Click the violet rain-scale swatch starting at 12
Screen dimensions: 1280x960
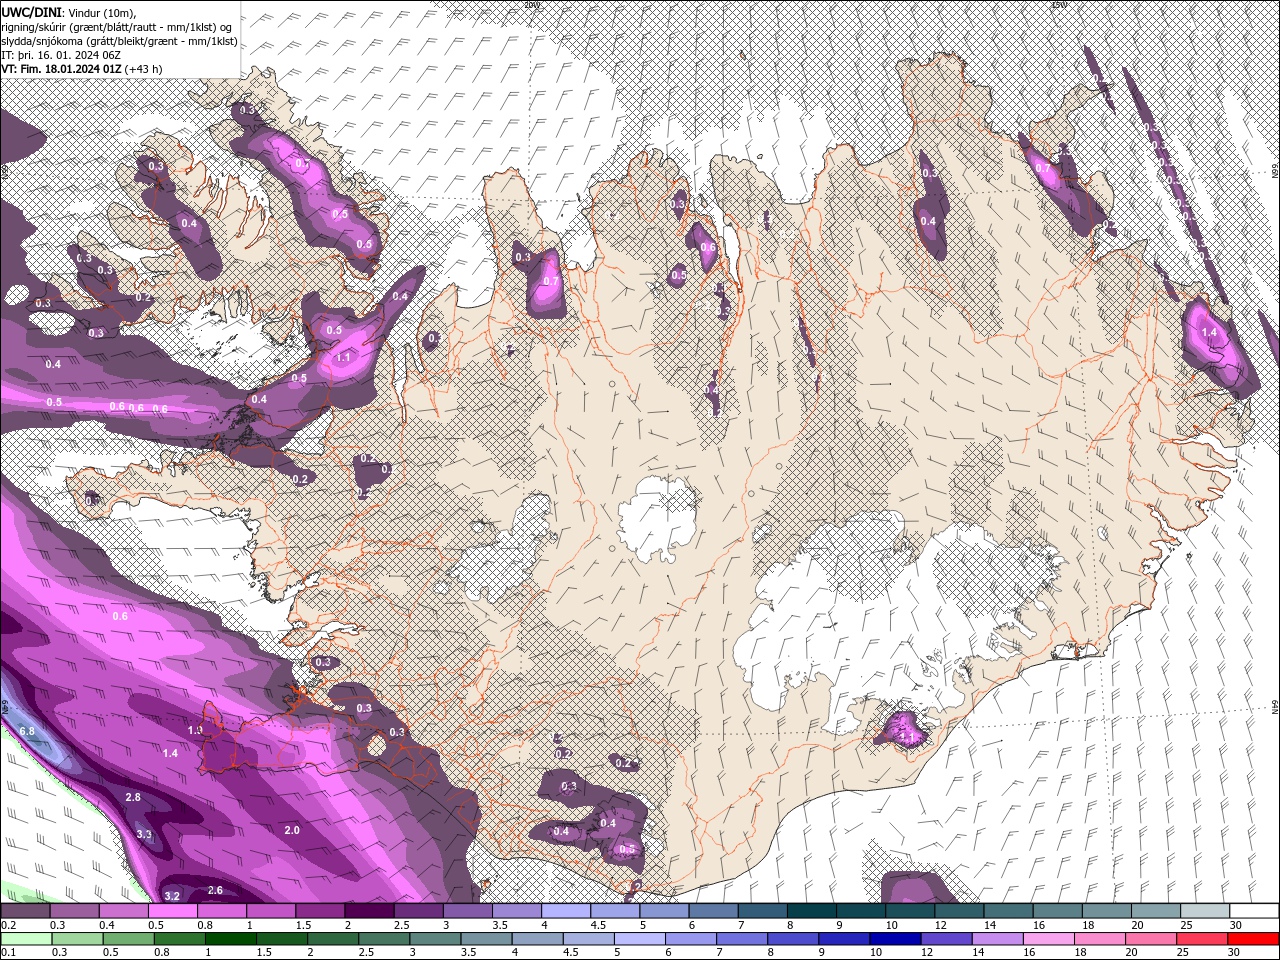pos(947,939)
